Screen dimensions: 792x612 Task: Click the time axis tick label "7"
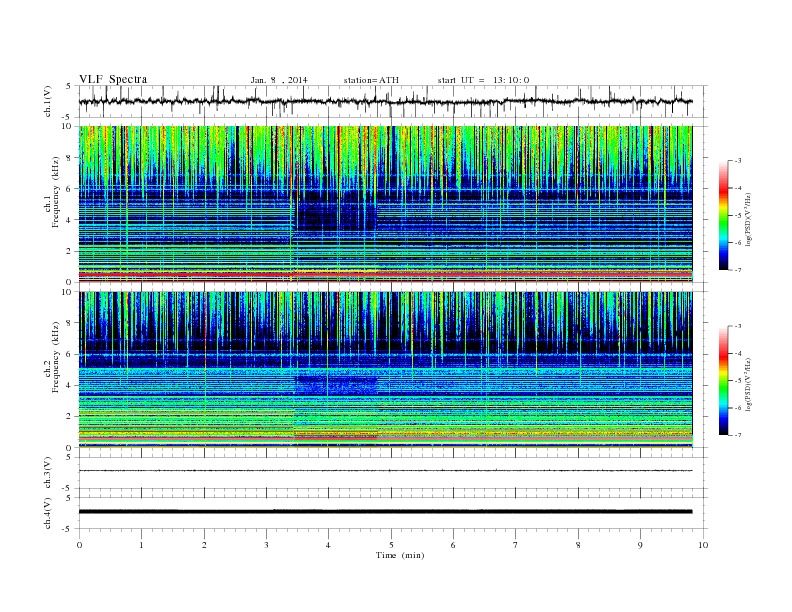(516, 545)
